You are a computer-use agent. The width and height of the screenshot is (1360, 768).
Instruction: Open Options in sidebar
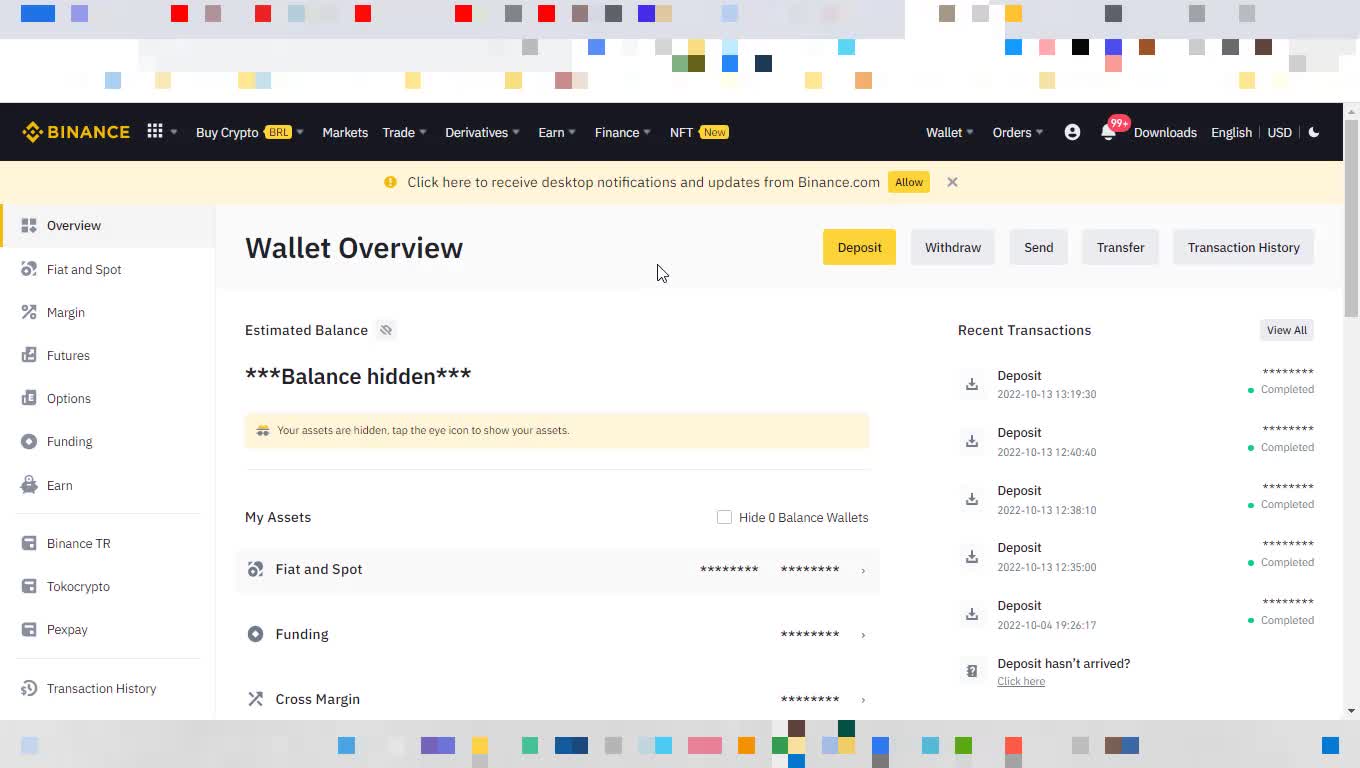tap(108, 398)
